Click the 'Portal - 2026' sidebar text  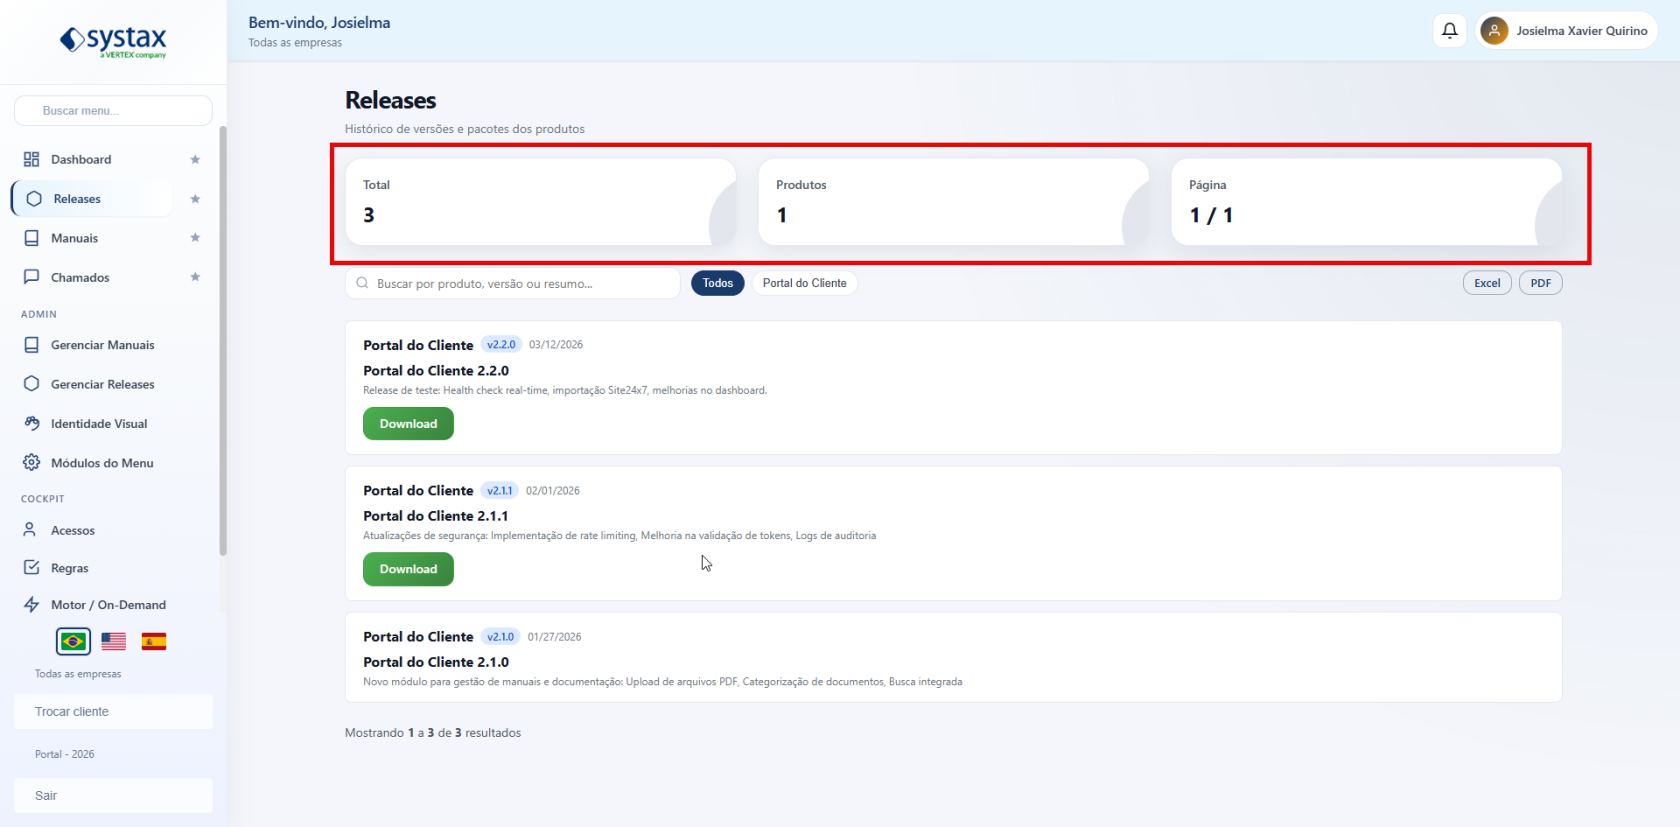tap(65, 754)
